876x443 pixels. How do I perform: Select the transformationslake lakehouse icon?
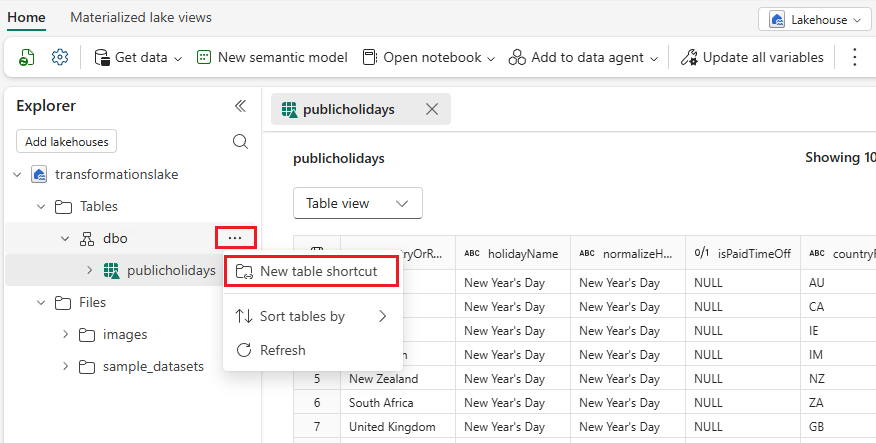click(39, 175)
